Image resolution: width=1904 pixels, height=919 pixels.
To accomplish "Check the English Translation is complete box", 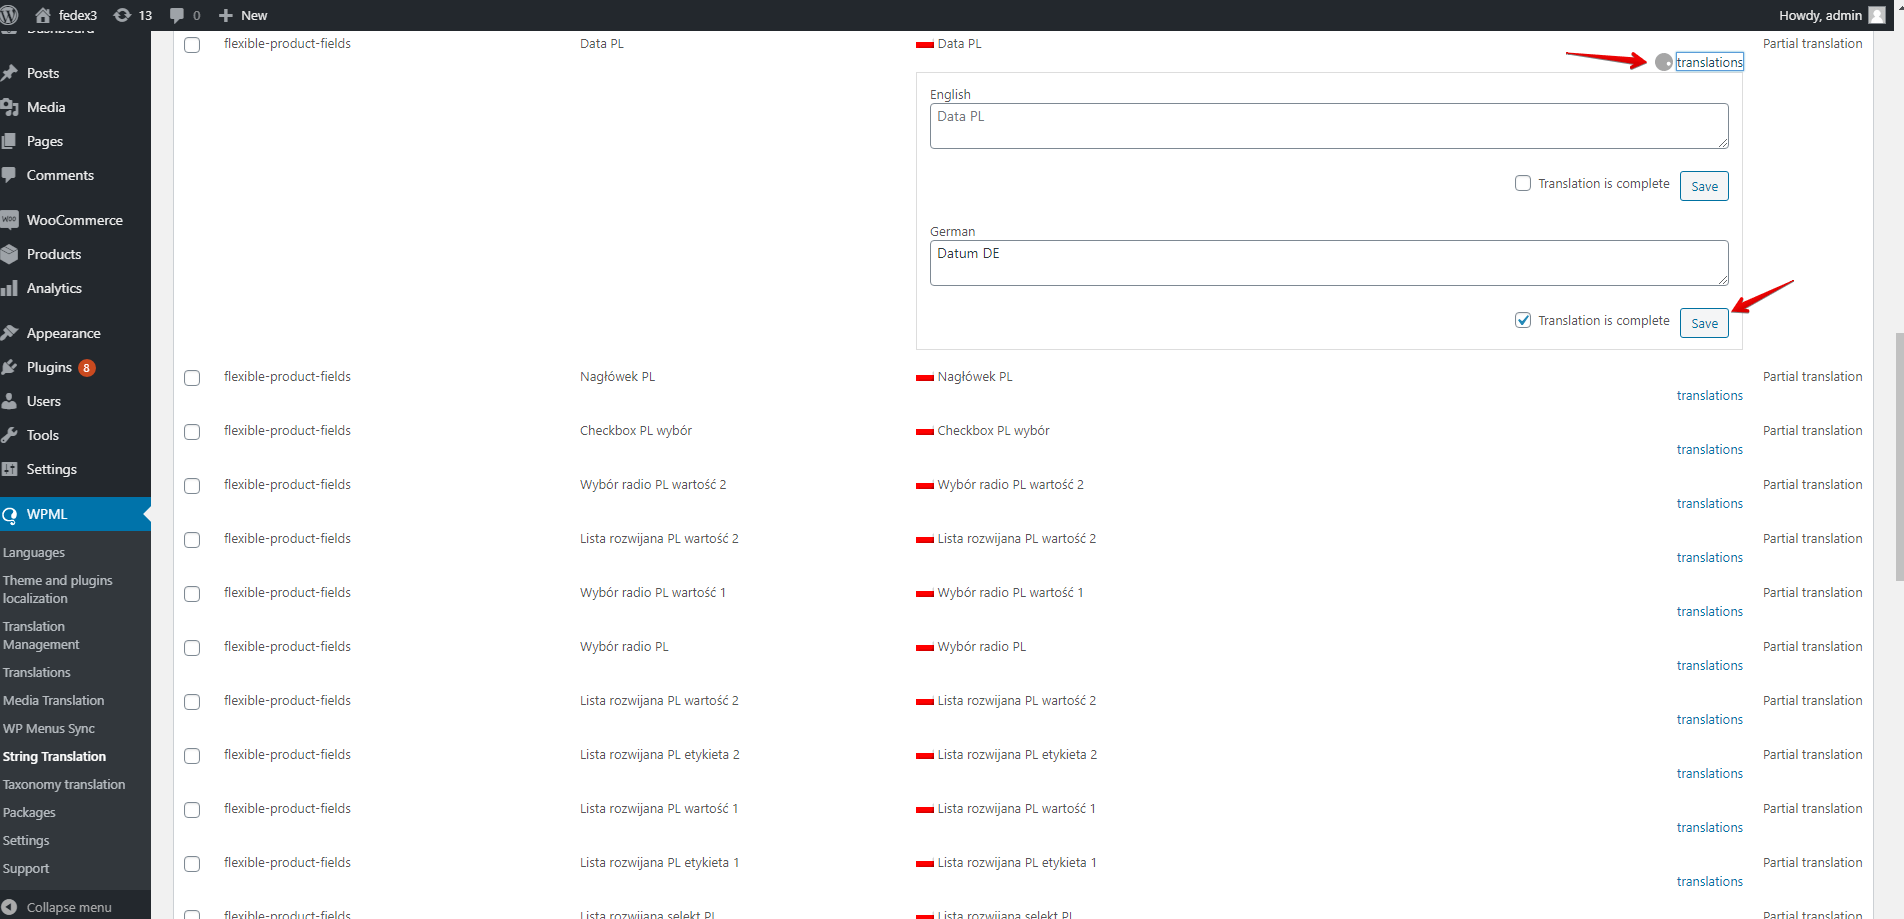I will pos(1523,183).
